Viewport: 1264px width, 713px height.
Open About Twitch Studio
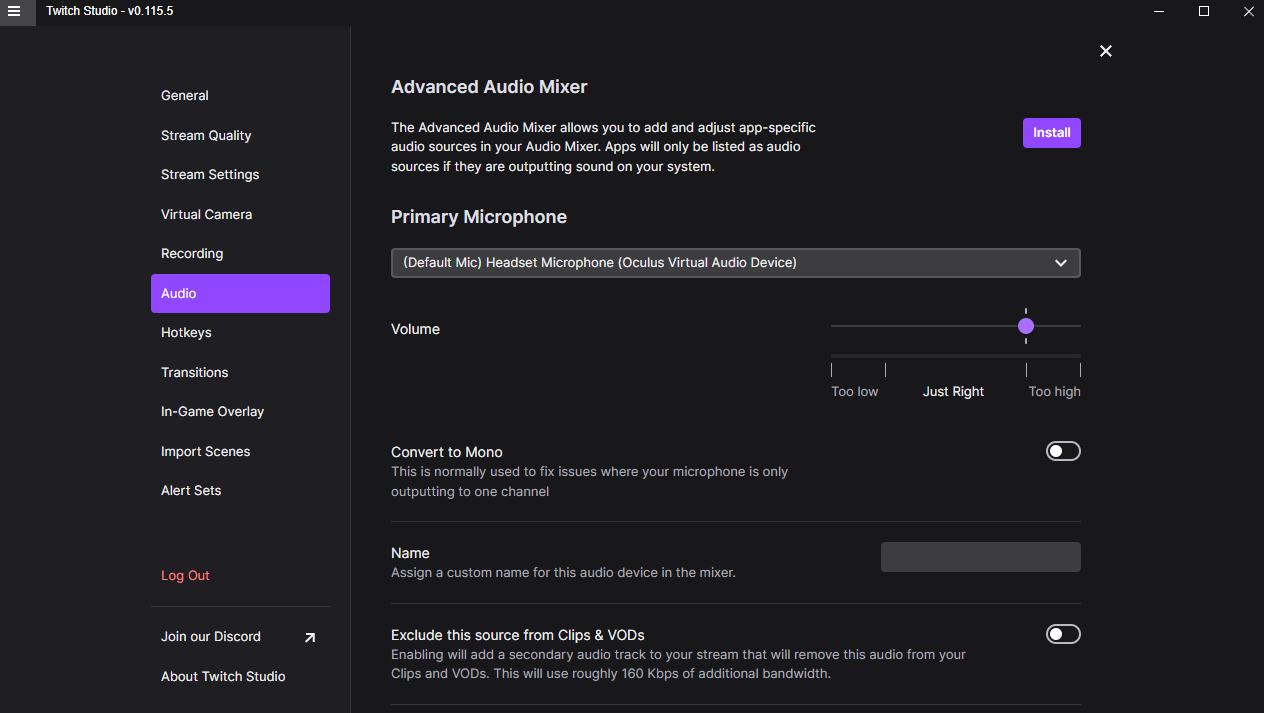coord(223,676)
